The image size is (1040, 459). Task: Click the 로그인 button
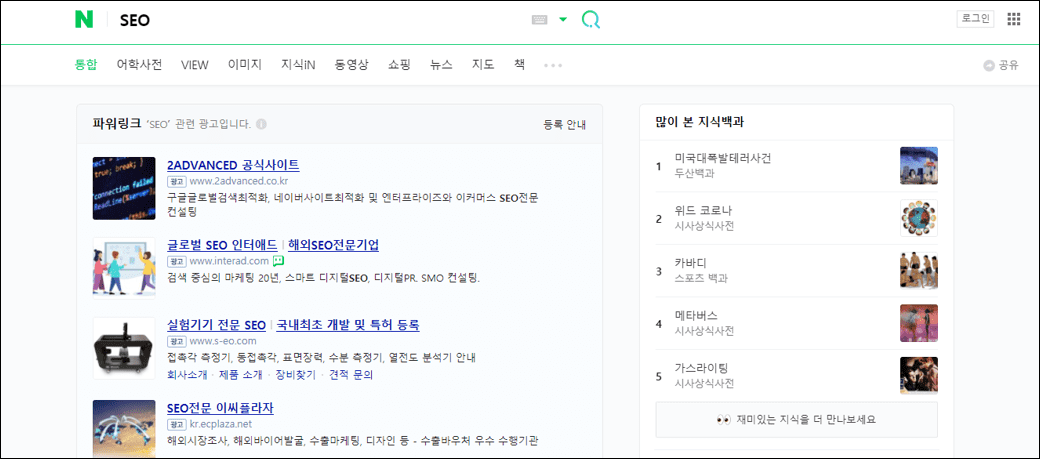coord(975,19)
